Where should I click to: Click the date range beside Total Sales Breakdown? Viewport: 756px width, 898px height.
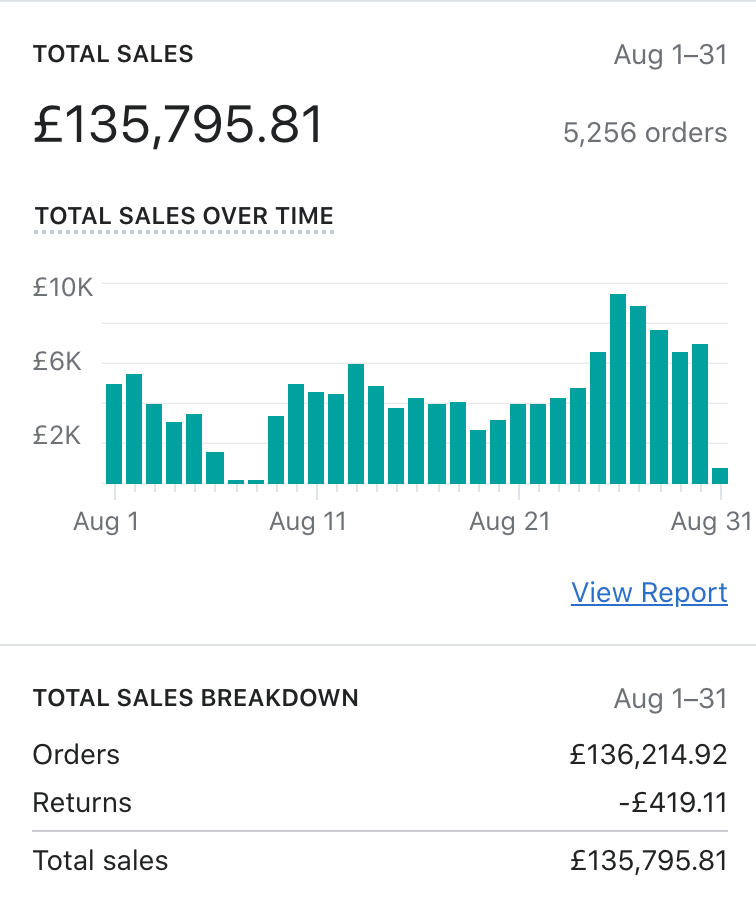[x=670, y=698]
